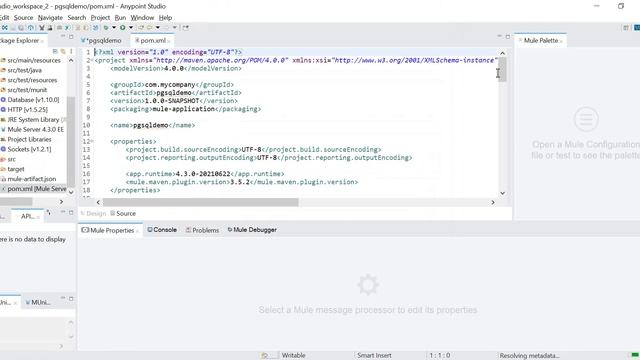Select Mule Server 4.3.0 EE node
Screen dimensions: 640x360
pyautogui.click(x=32, y=129)
